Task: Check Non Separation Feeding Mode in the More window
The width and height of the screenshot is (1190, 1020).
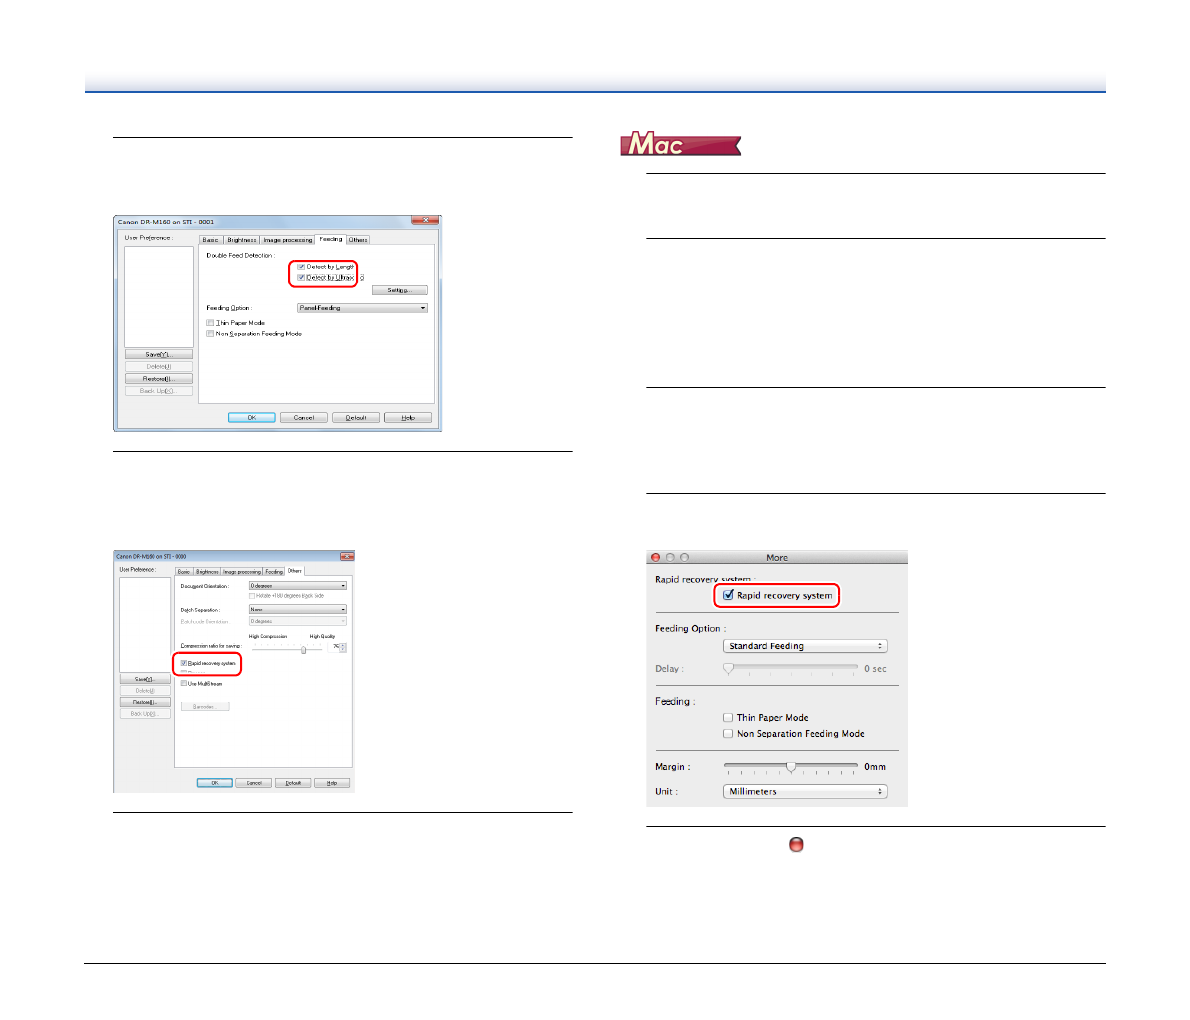Action: click(728, 734)
